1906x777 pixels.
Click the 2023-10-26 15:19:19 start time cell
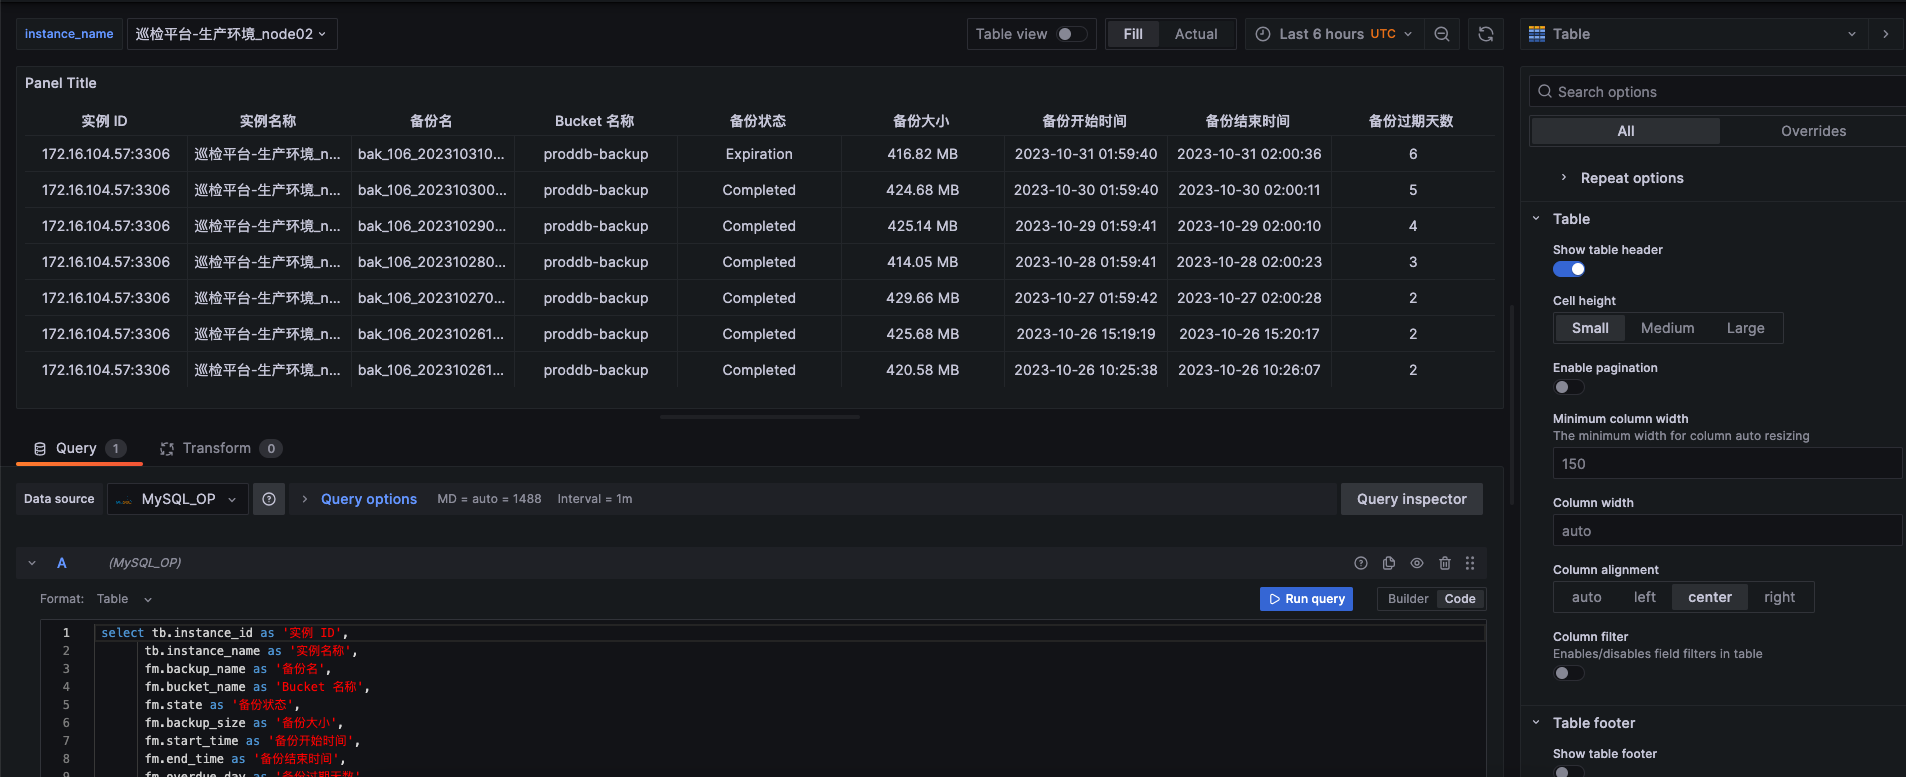(x=1085, y=334)
